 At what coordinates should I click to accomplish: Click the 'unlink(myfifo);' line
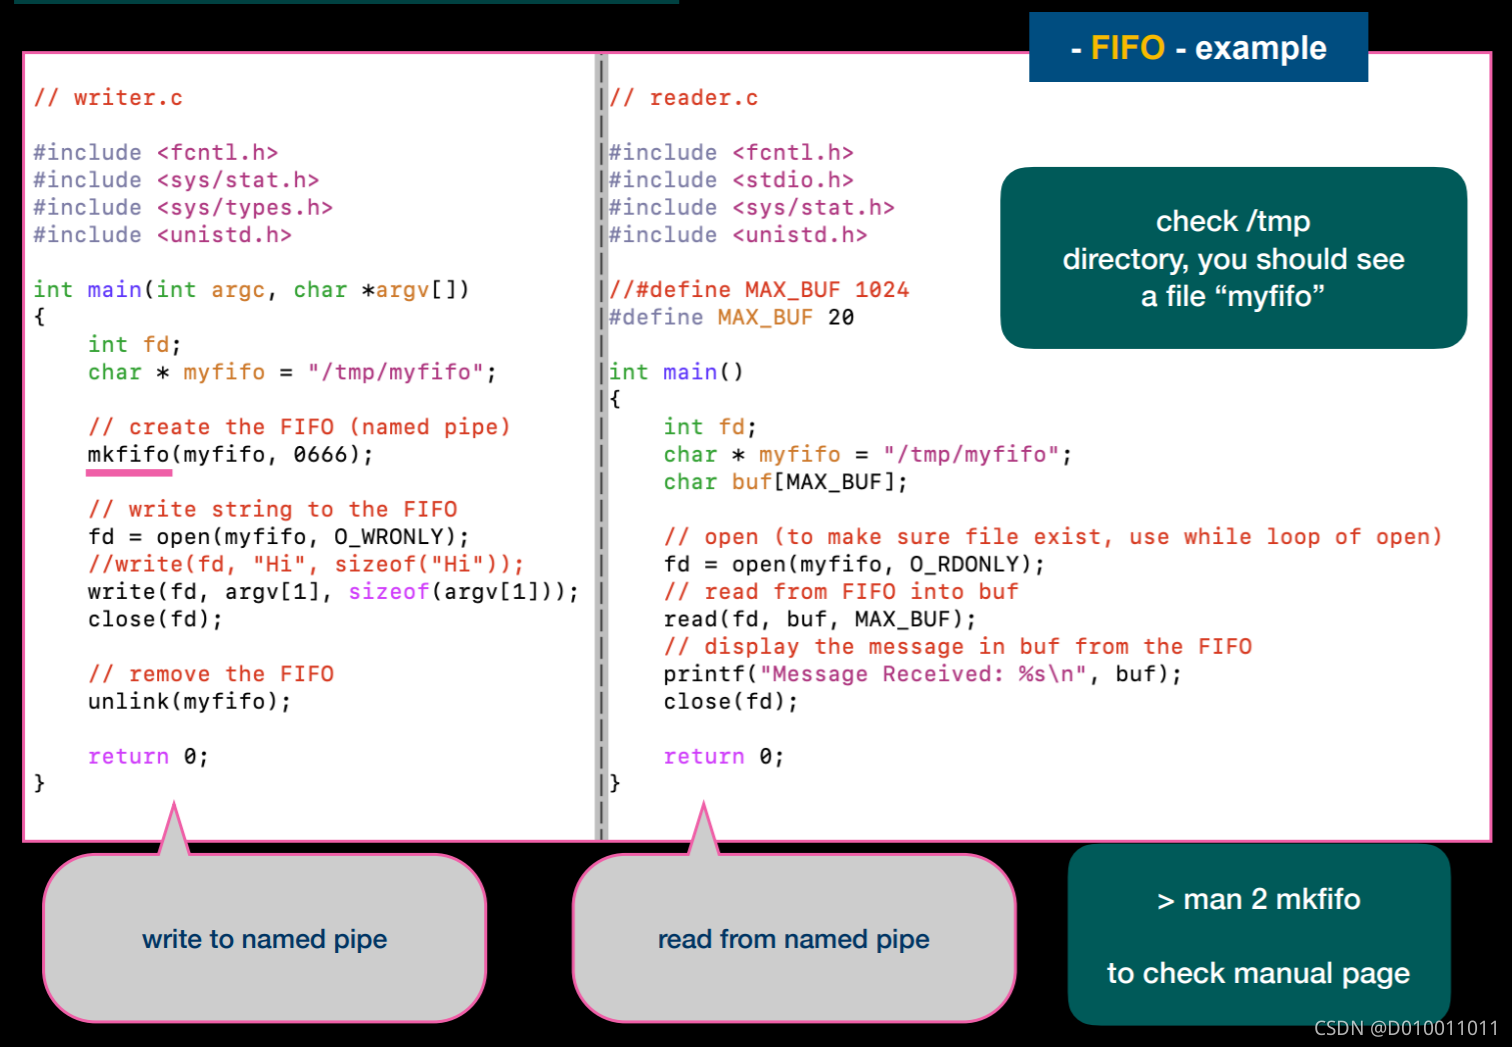click(x=189, y=702)
